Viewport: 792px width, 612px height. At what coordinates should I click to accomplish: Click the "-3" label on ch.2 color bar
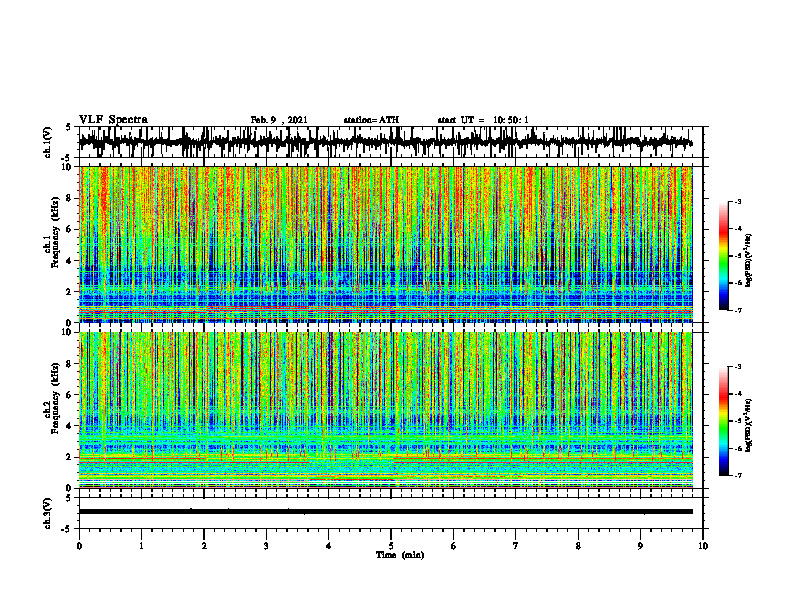[x=738, y=367]
